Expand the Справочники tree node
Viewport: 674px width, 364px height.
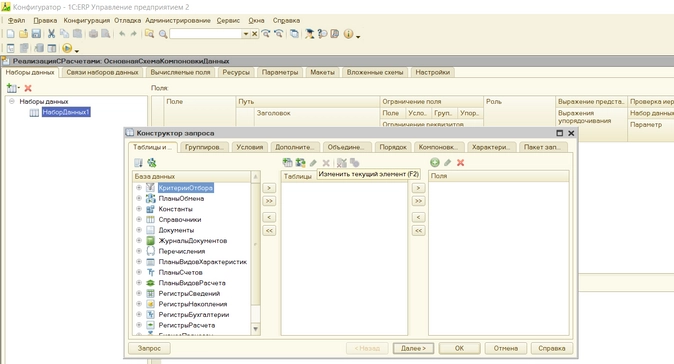pos(139,219)
